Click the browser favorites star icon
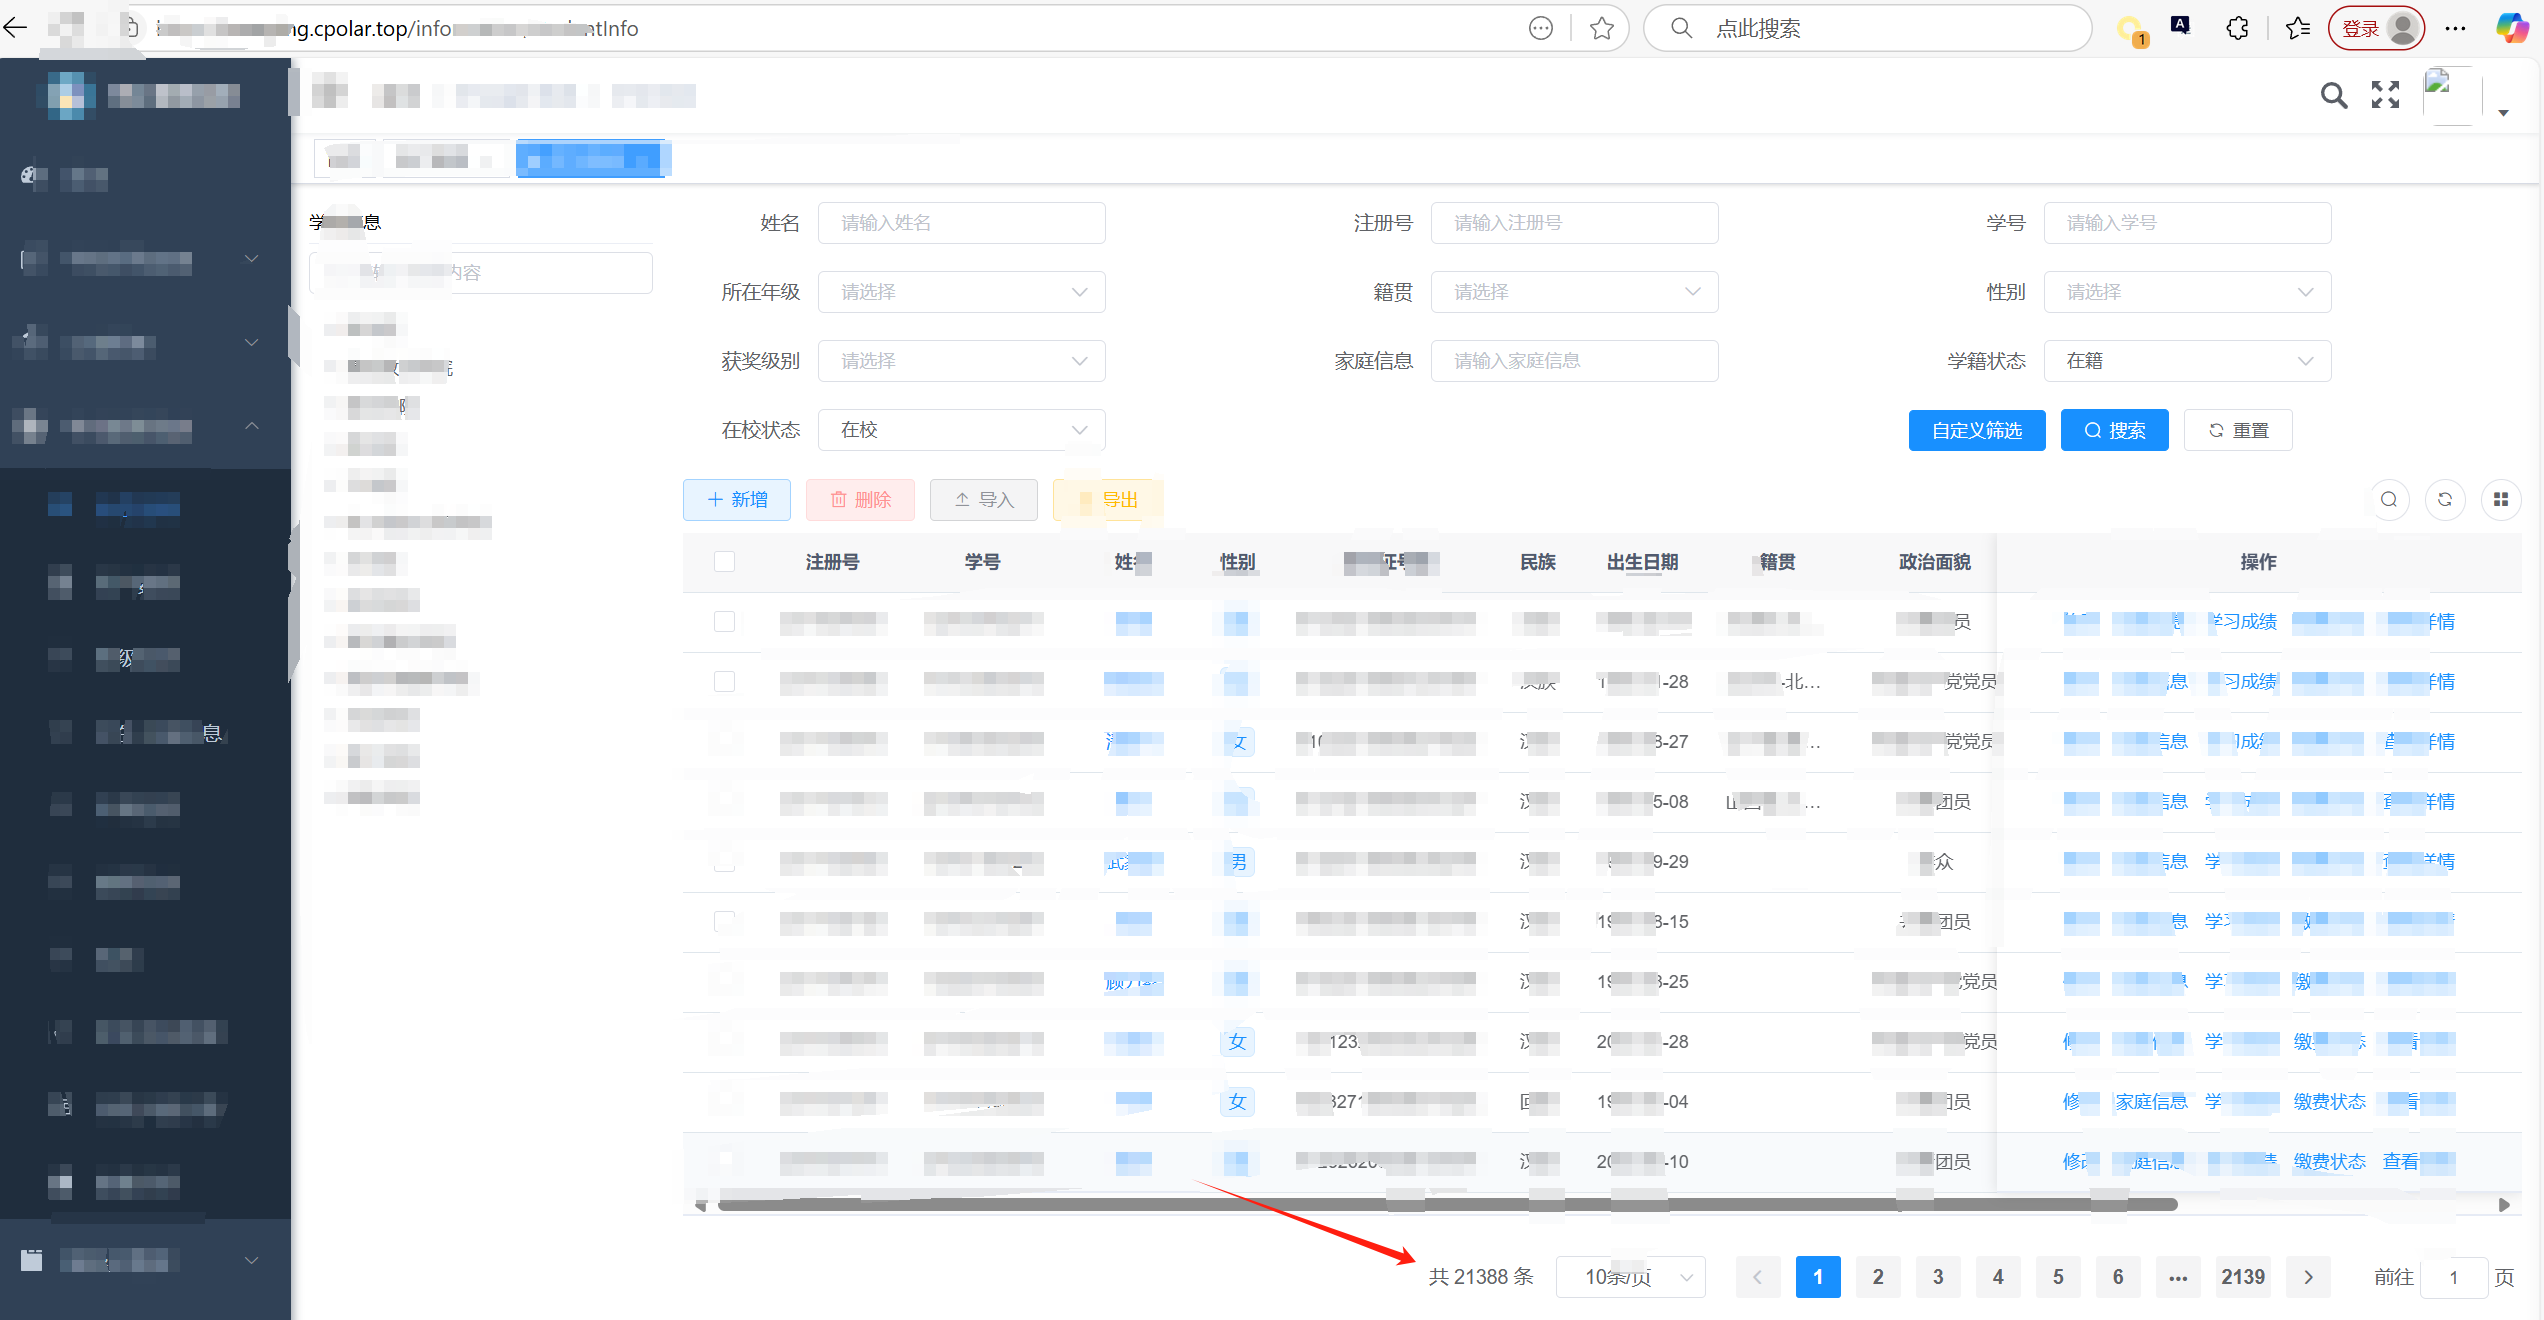Image resolution: width=2544 pixels, height=1320 pixels. pos(1602,28)
